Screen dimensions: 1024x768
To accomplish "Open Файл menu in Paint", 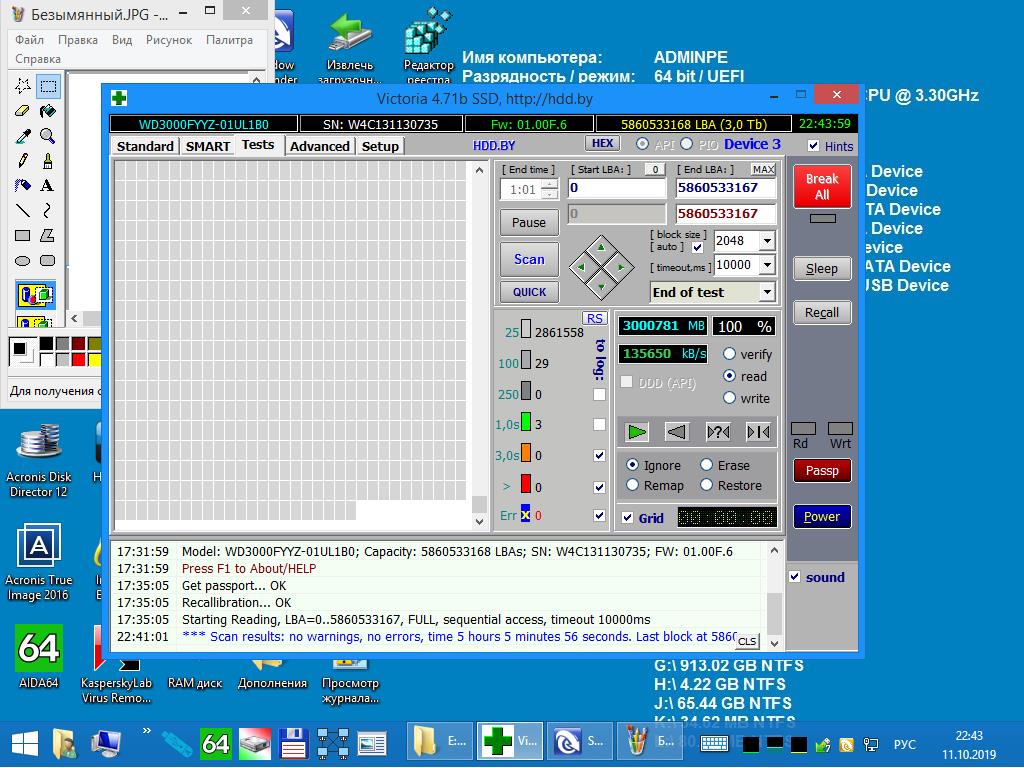I will pos(29,40).
